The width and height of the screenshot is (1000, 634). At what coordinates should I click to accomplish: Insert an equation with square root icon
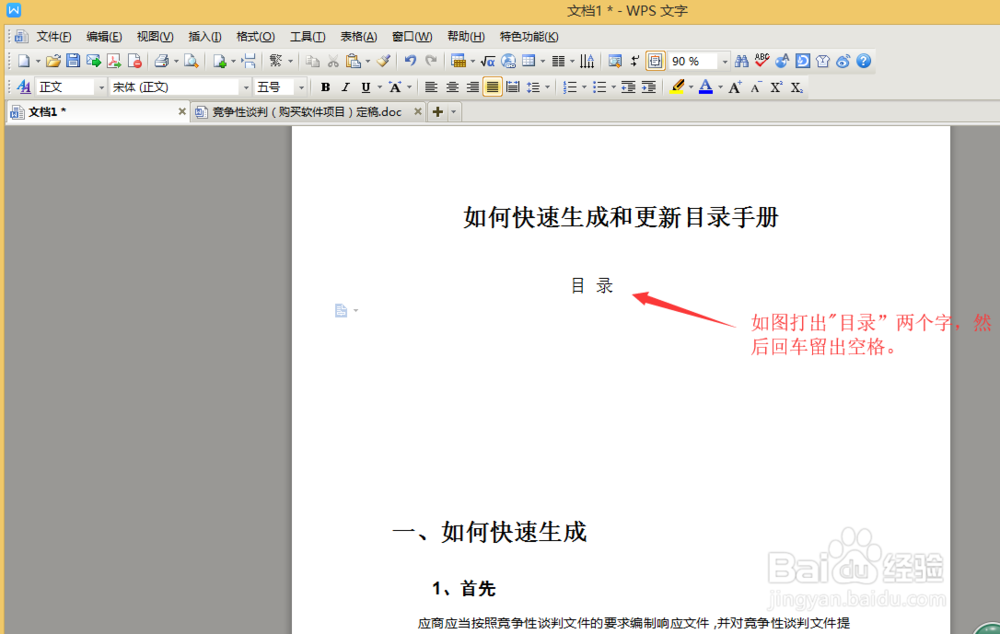tap(488, 61)
